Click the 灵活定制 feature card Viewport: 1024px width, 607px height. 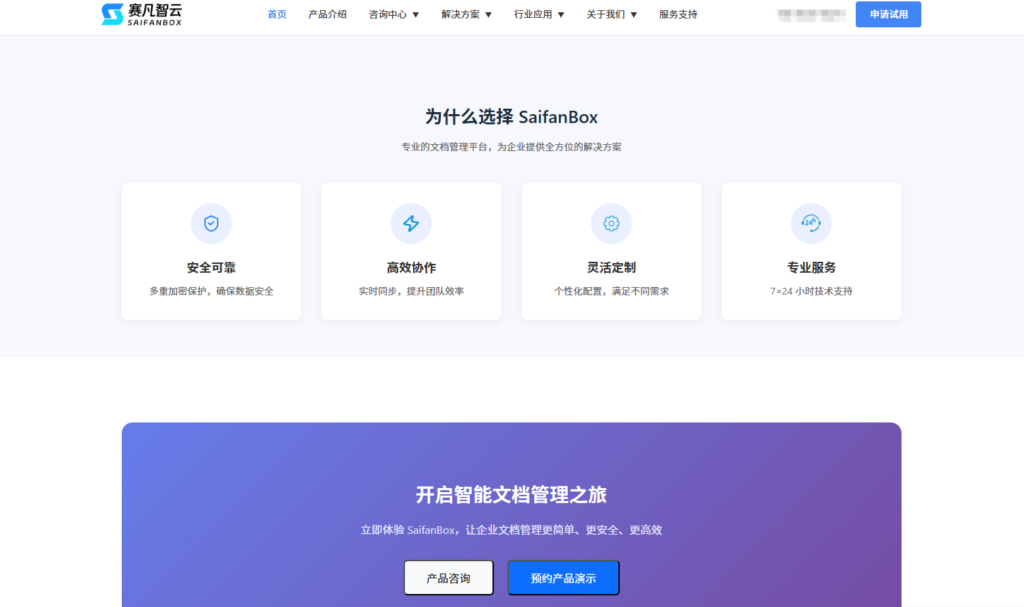coord(611,250)
